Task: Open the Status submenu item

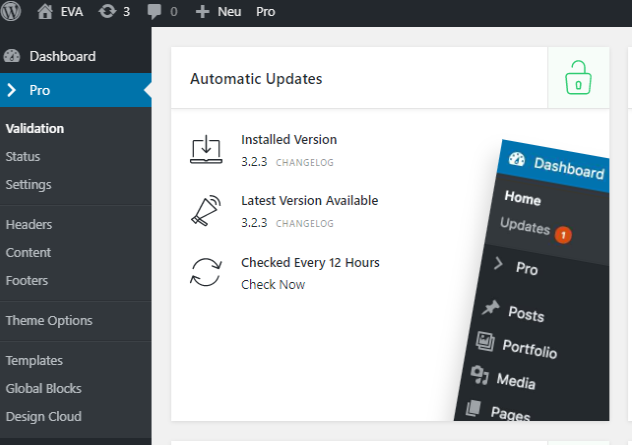Action: click(x=23, y=156)
